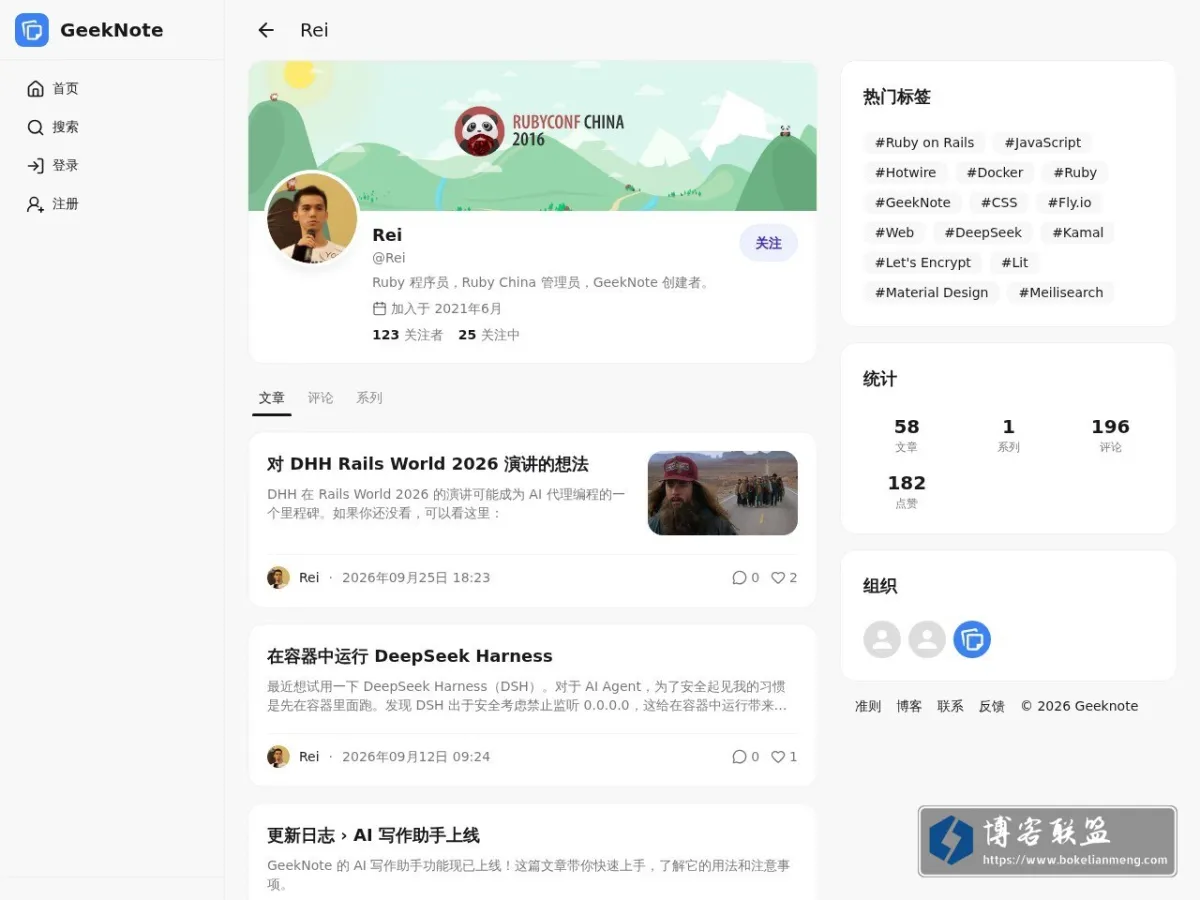This screenshot has height=900, width=1200.
Task: Select the #Lit tag
Action: tap(1015, 262)
